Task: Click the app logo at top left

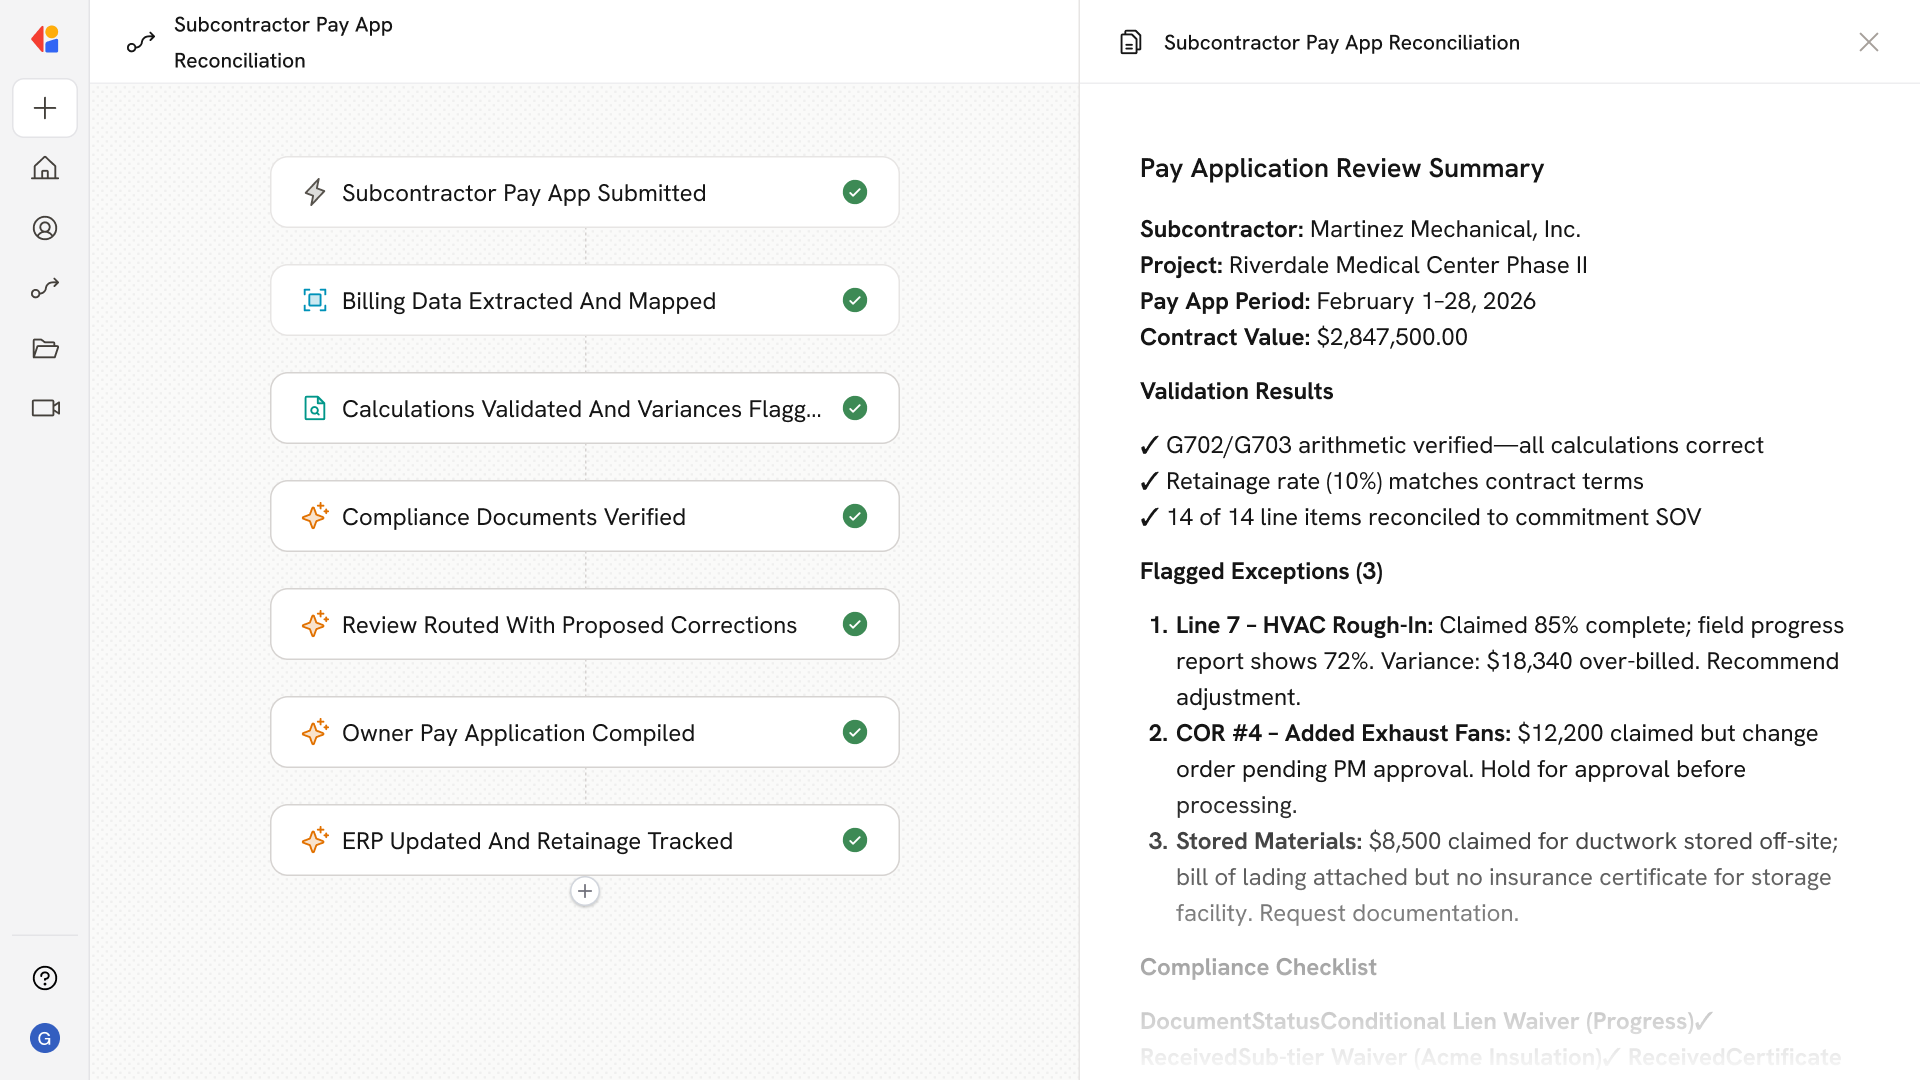Action: (45, 39)
